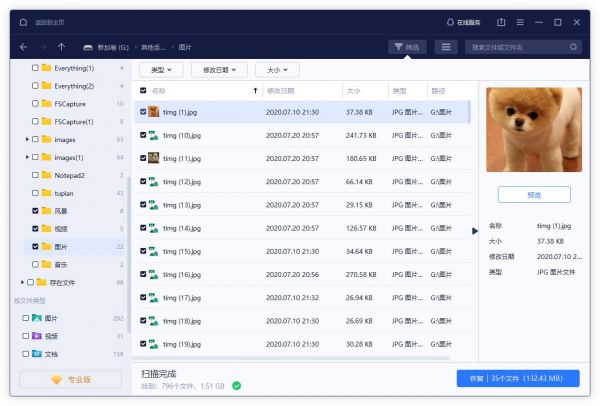The height and width of the screenshot is (406, 600).
Task: Expand the images folder tree node
Action: pos(27,140)
